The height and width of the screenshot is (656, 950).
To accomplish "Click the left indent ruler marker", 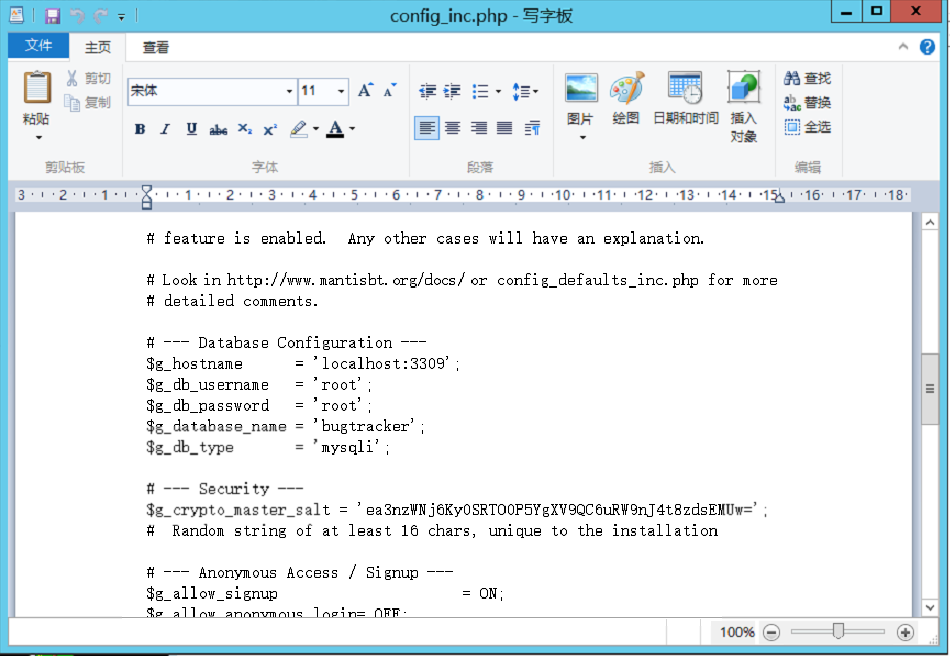I will [147, 197].
